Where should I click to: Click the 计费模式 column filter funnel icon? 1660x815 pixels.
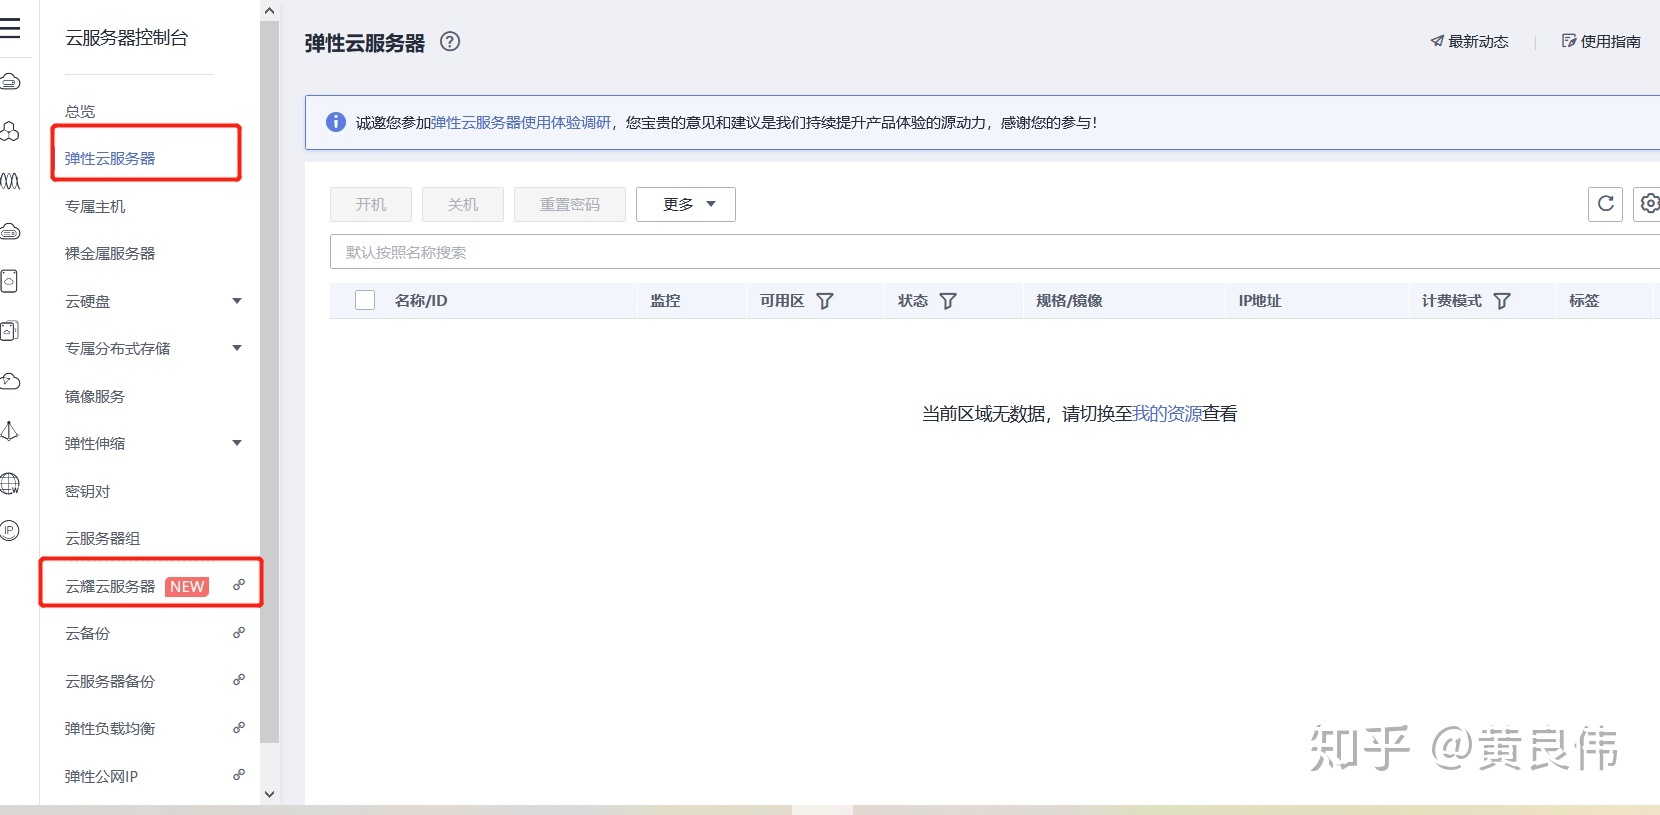pyautogui.click(x=1502, y=301)
